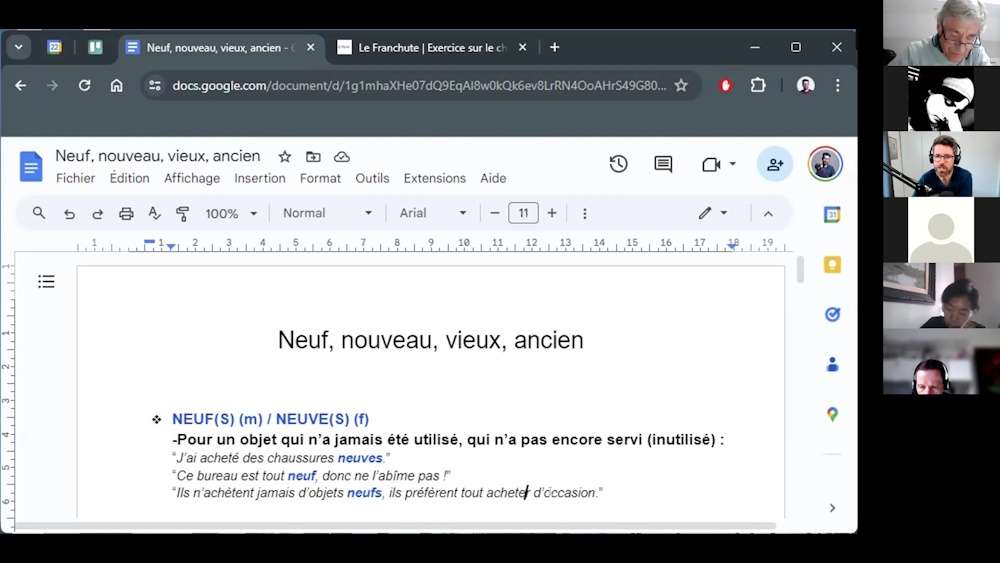
Task: Click the search menus magnifier icon
Action: pyautogui.click(x=39, y=213)
